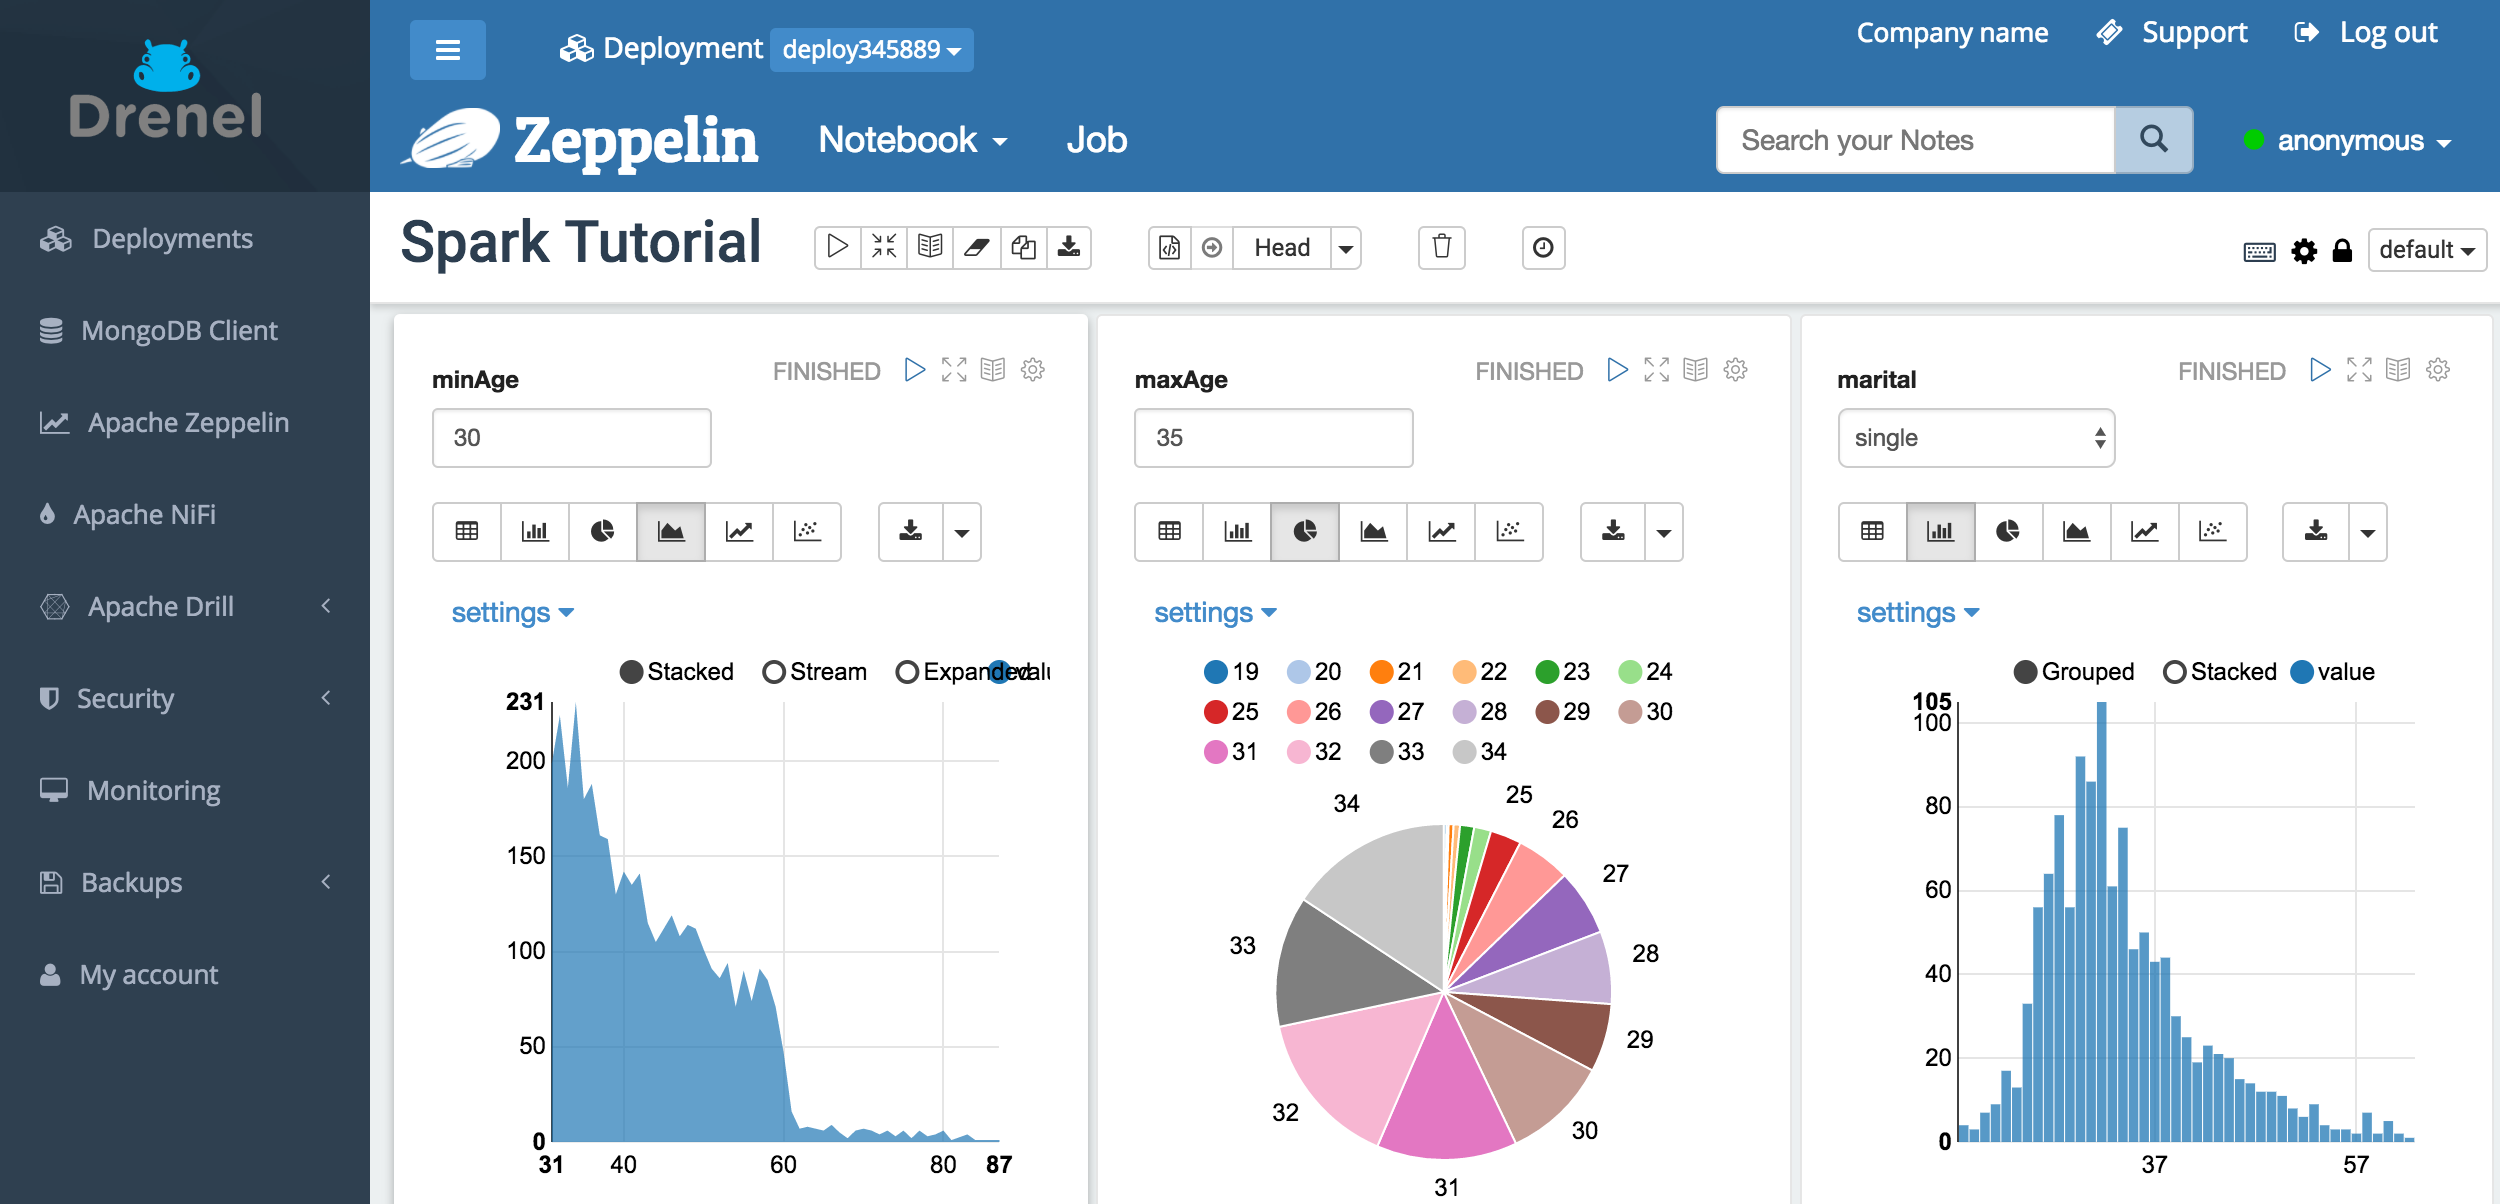Click Log out
The width and height of the screenshot is (2500, 1204).
click(2366, 33)
